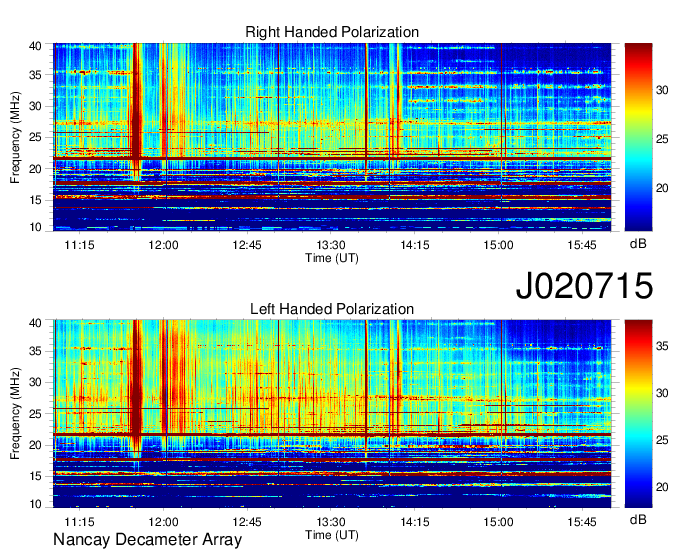
Task: Click the dB unit under lower color bar
Action: (638, 520)
